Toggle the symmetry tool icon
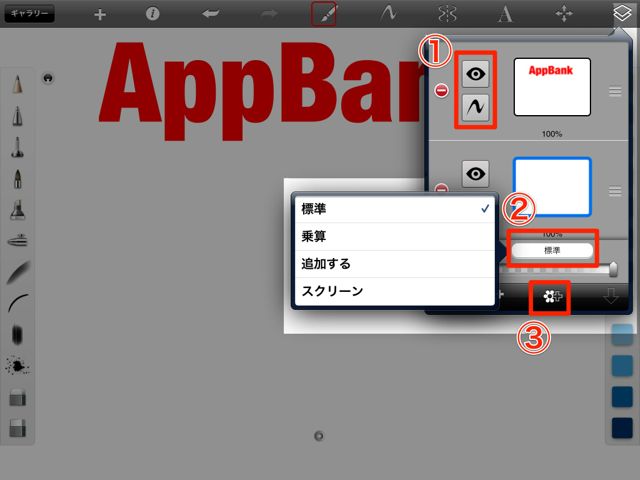Image resolution: width=640 pixels, height=480 pixels. [x=447, y=14]
